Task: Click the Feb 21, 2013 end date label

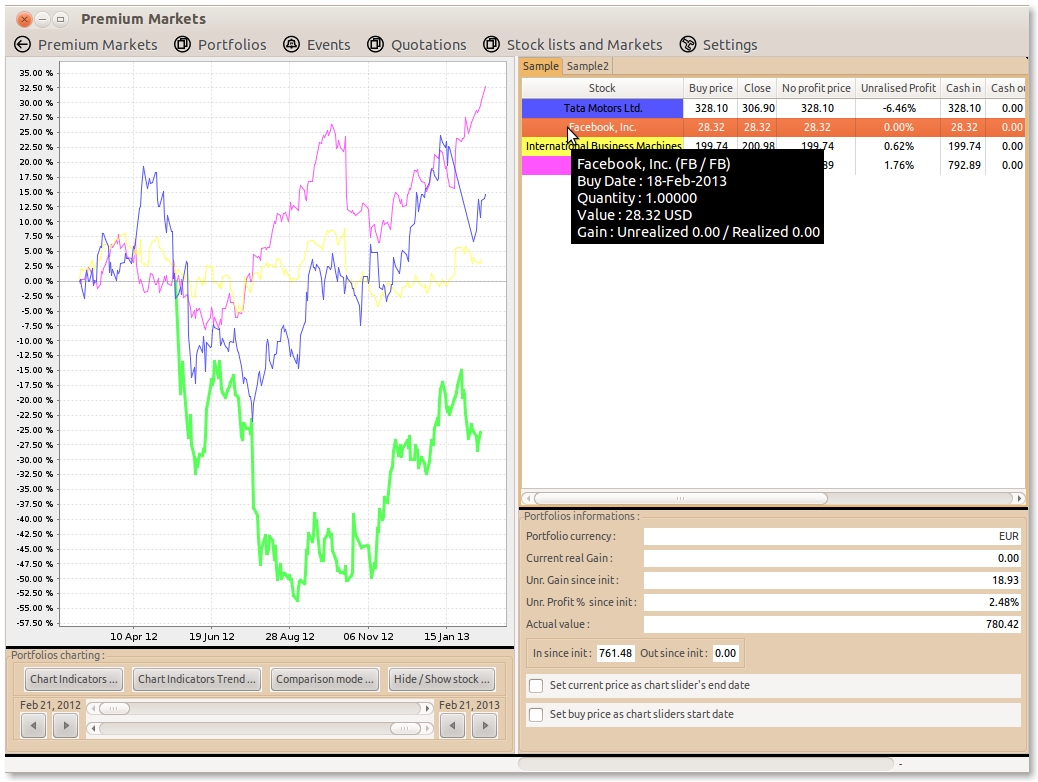Action: pyautogui.click(x=469, y=705)
